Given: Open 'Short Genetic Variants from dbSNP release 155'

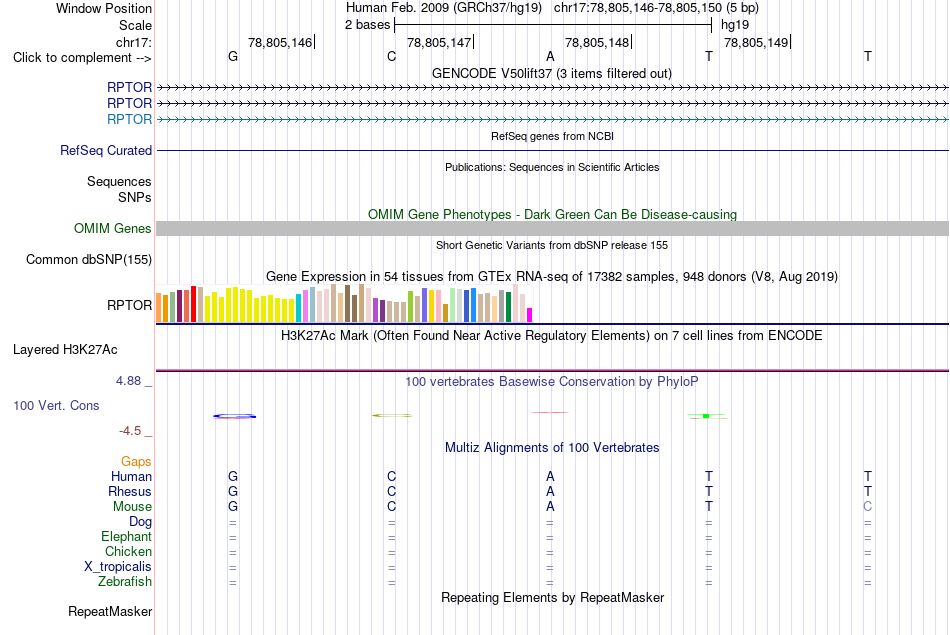Looking at the screenshot, I should (552, 245).
